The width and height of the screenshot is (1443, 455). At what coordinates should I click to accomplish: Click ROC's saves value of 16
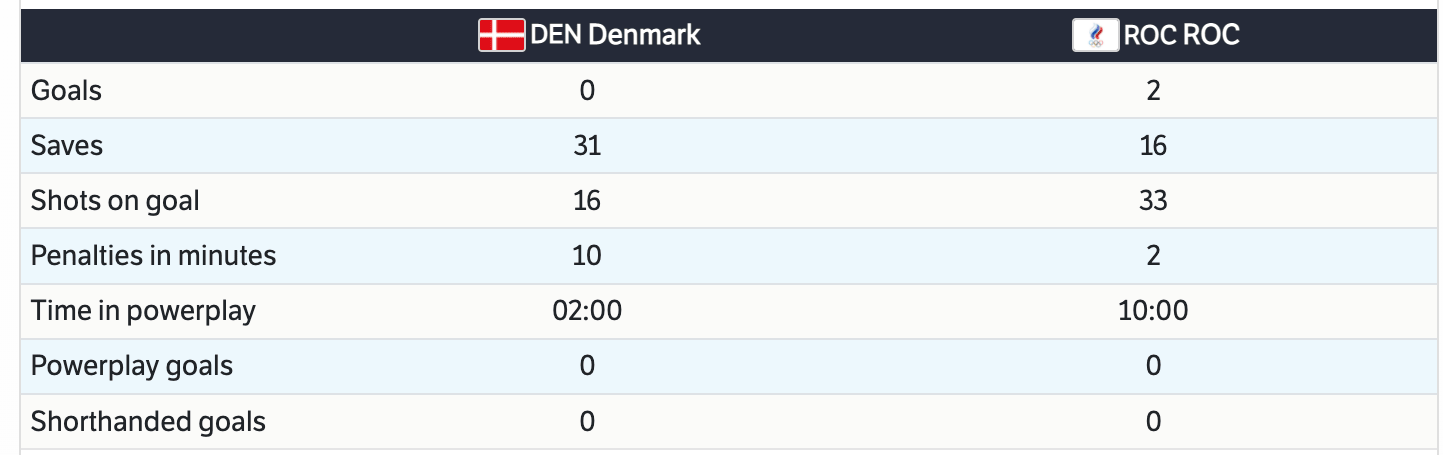pyautogui.click(x=1153, y=146)
